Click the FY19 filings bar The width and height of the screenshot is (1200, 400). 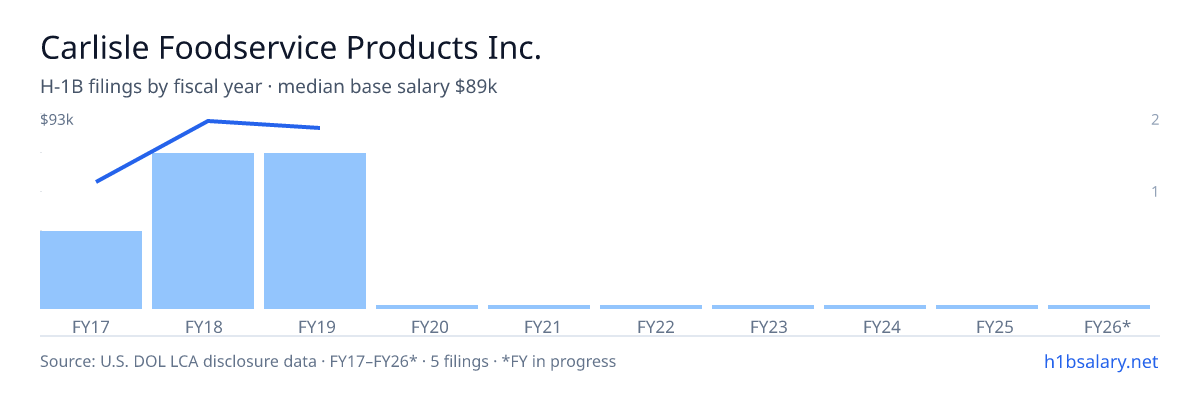315,231
